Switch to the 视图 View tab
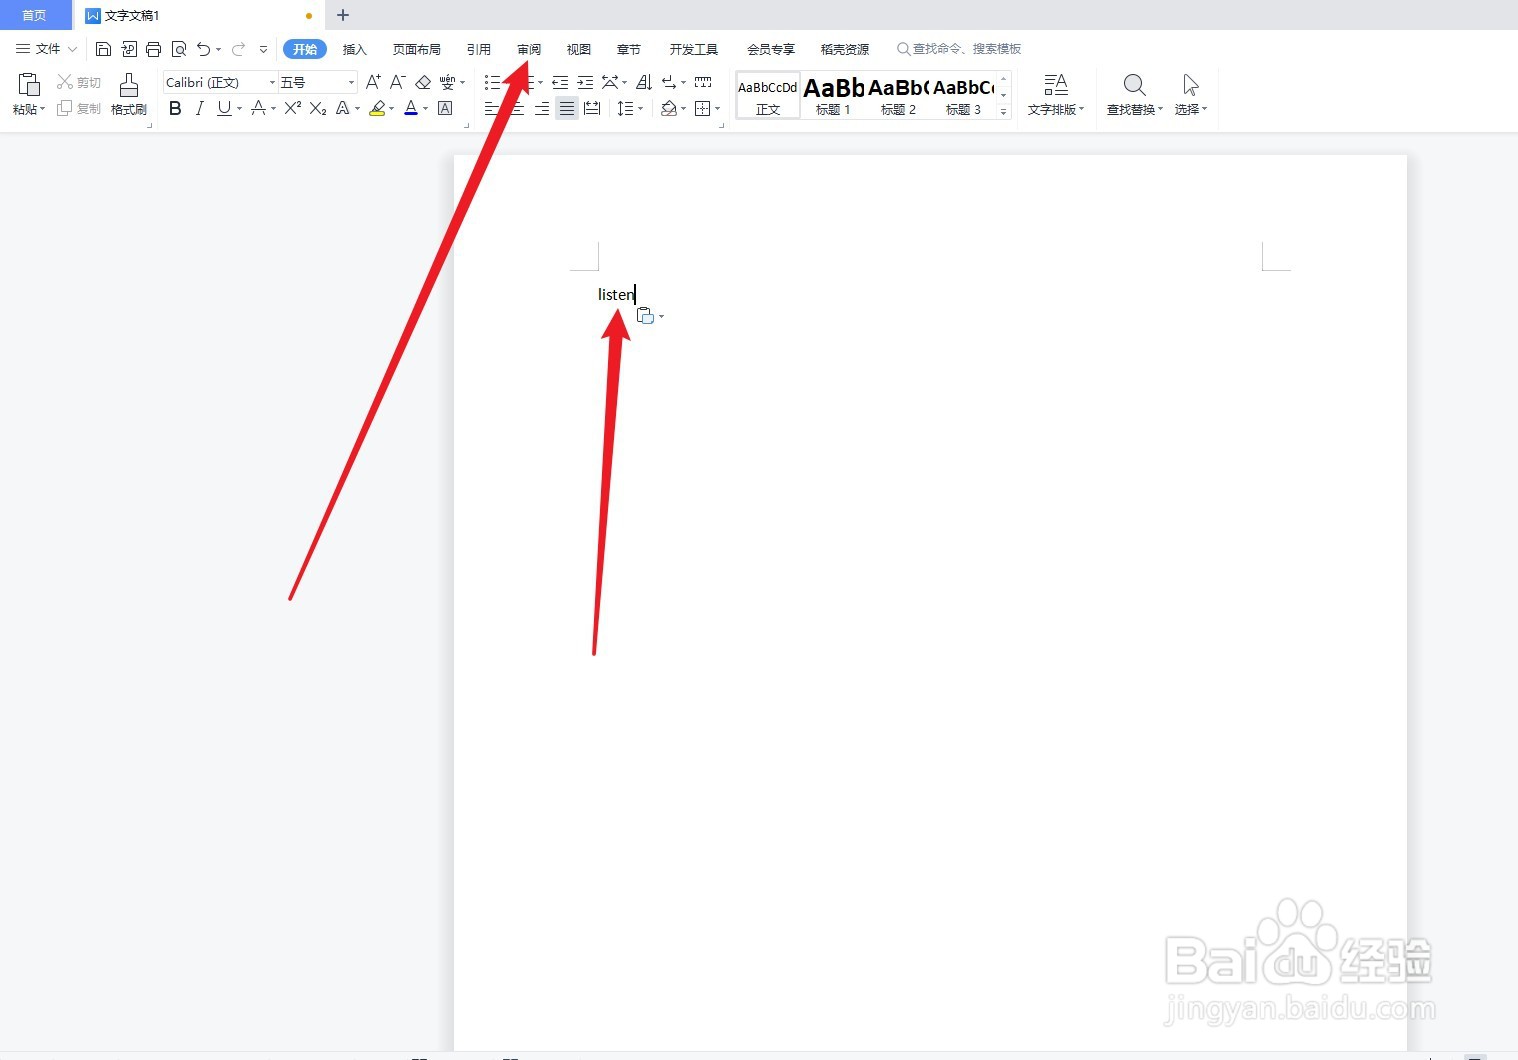Image resolution: width=1518 pixels, height=1060 pixels. click(x=579, y=49)
